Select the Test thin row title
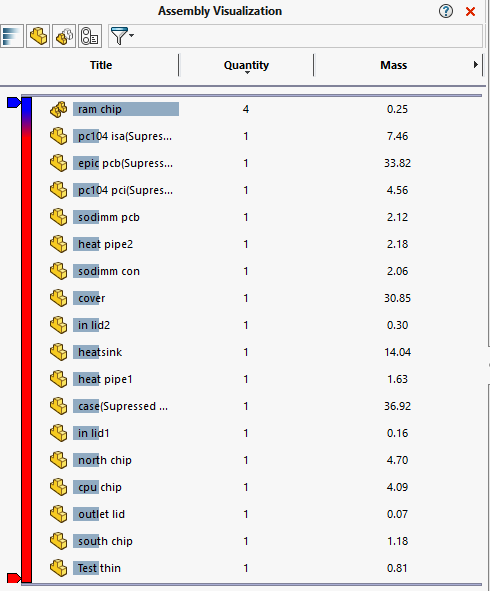490x591 pixels. pyautogui.click(x=99, y=568)
